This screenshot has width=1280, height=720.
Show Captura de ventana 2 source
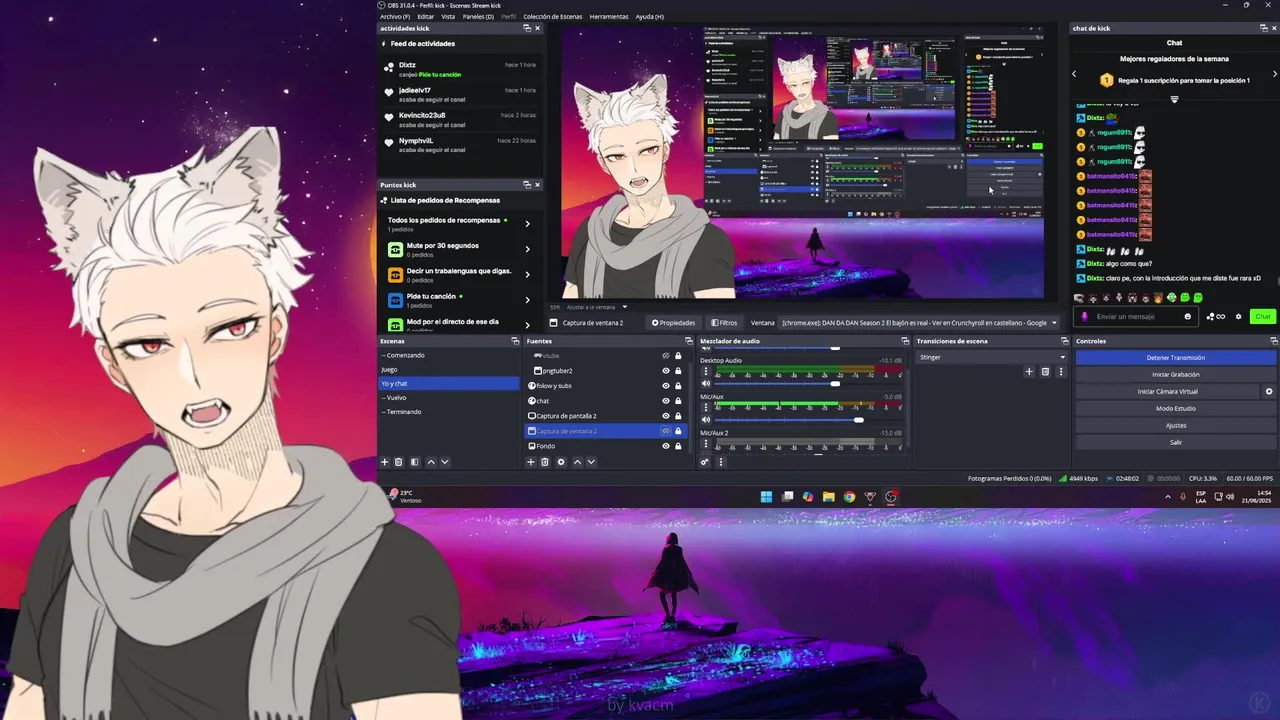(666, 431)
